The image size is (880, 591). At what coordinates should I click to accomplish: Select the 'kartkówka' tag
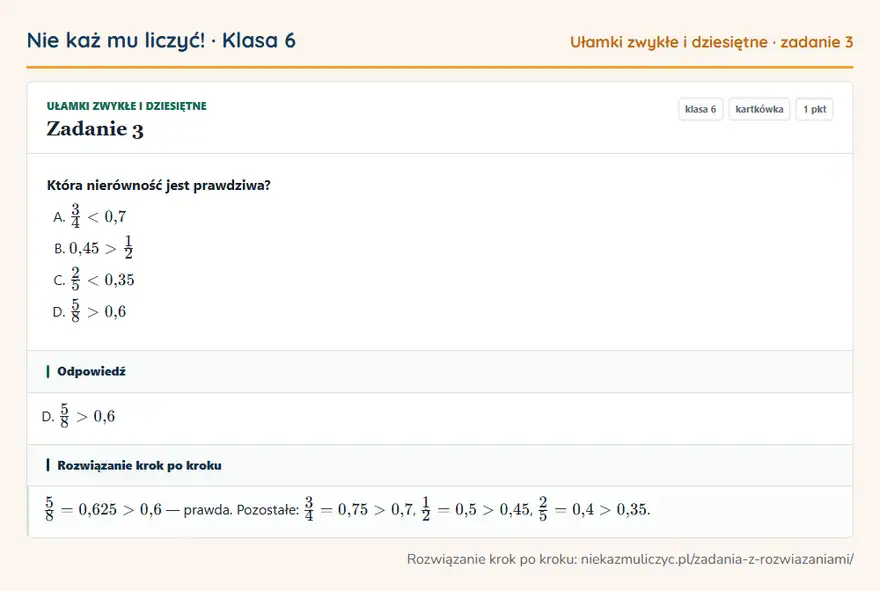[x=759, y=109]
